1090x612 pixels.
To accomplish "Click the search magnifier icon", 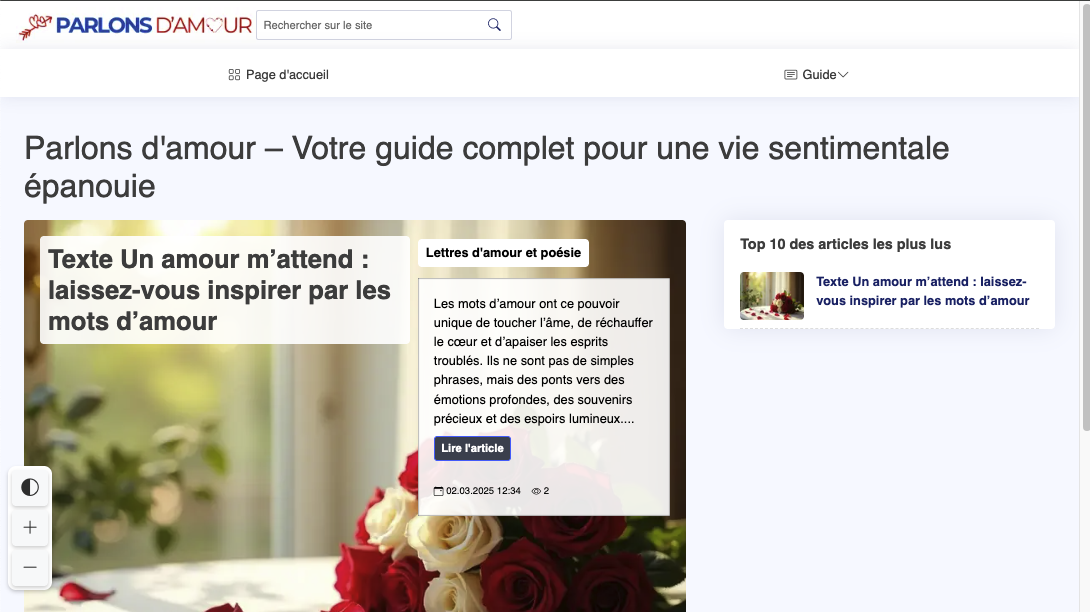I will (x=494, y=24).
